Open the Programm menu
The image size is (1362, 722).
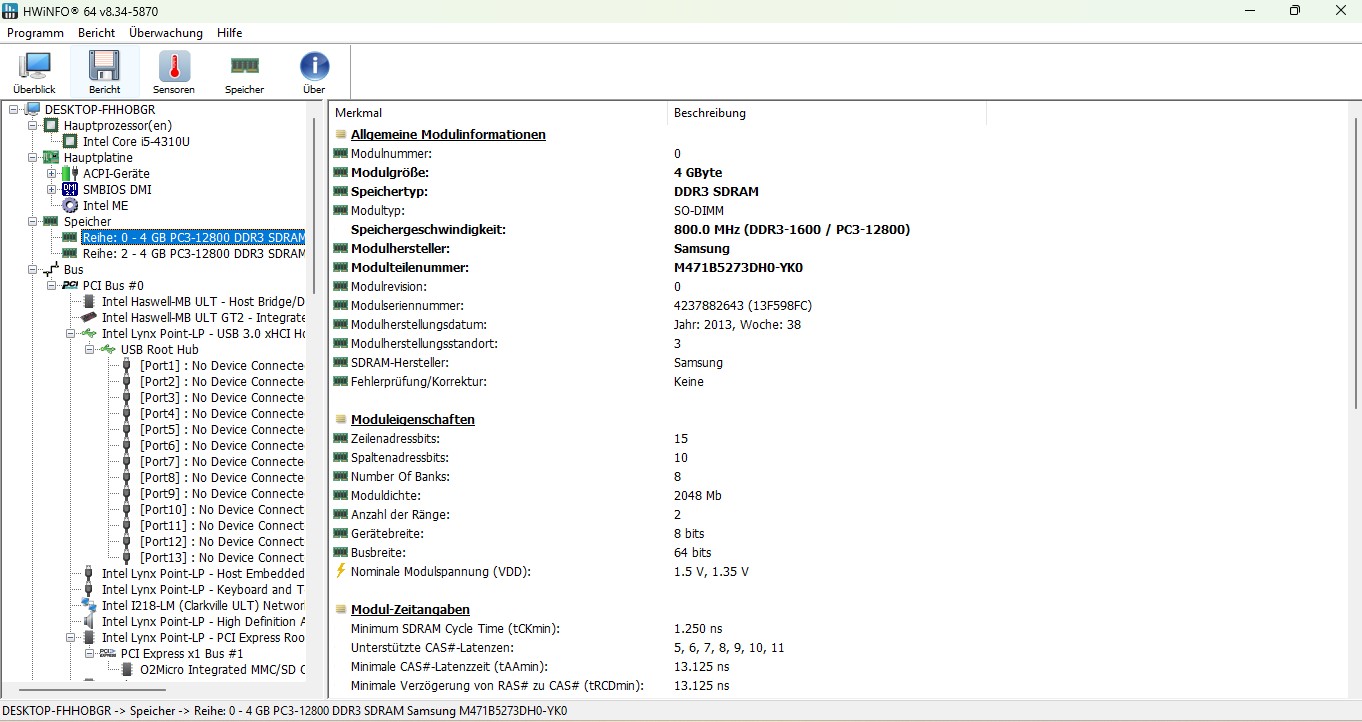pyautogui.click(x=35, y=33)
